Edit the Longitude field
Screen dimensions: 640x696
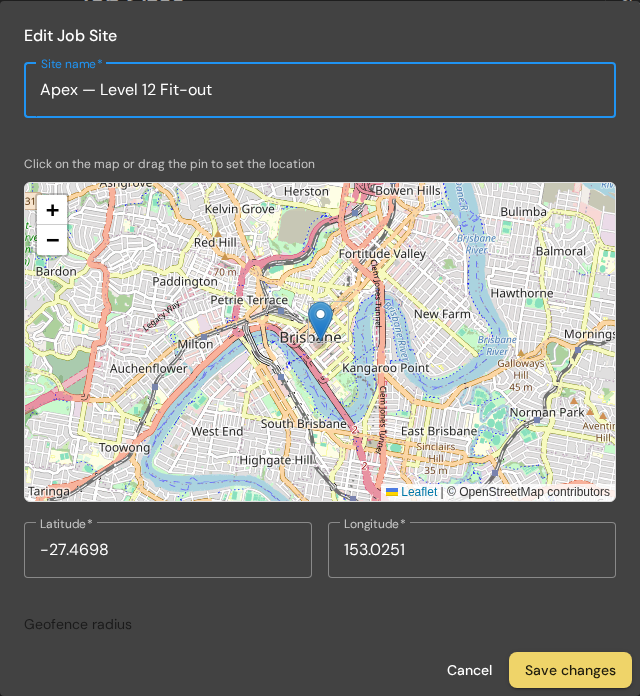pos(472,550)
